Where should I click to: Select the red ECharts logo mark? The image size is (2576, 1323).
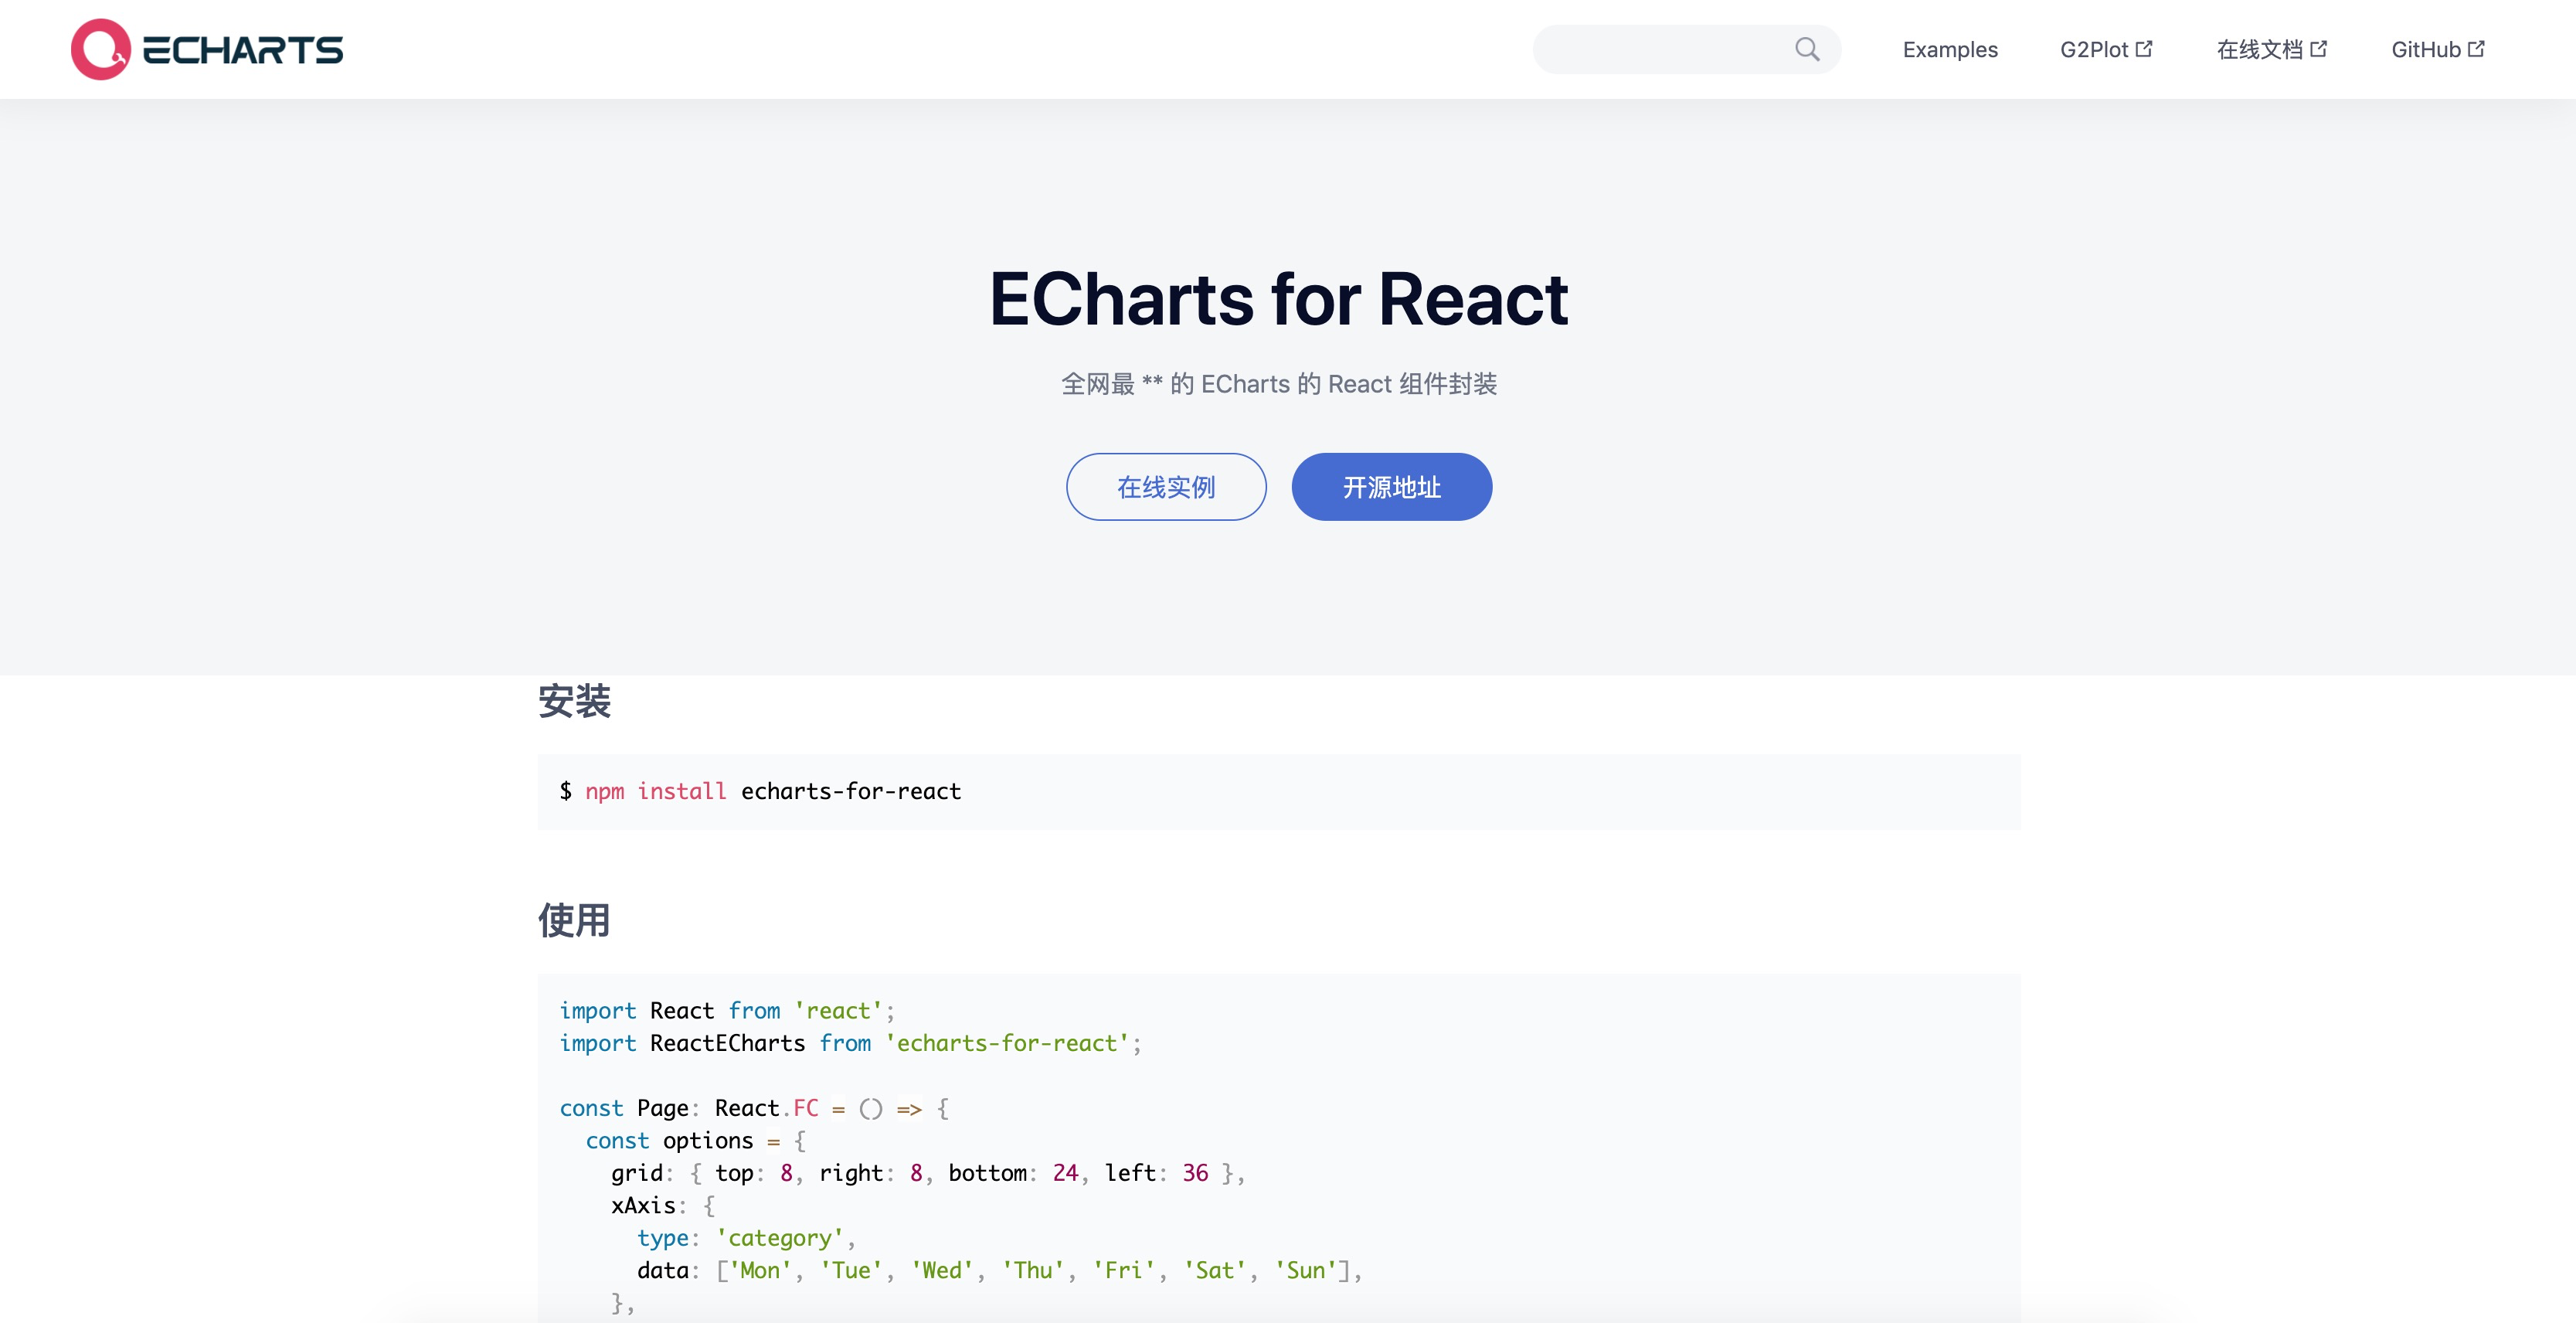click(99, 49)
